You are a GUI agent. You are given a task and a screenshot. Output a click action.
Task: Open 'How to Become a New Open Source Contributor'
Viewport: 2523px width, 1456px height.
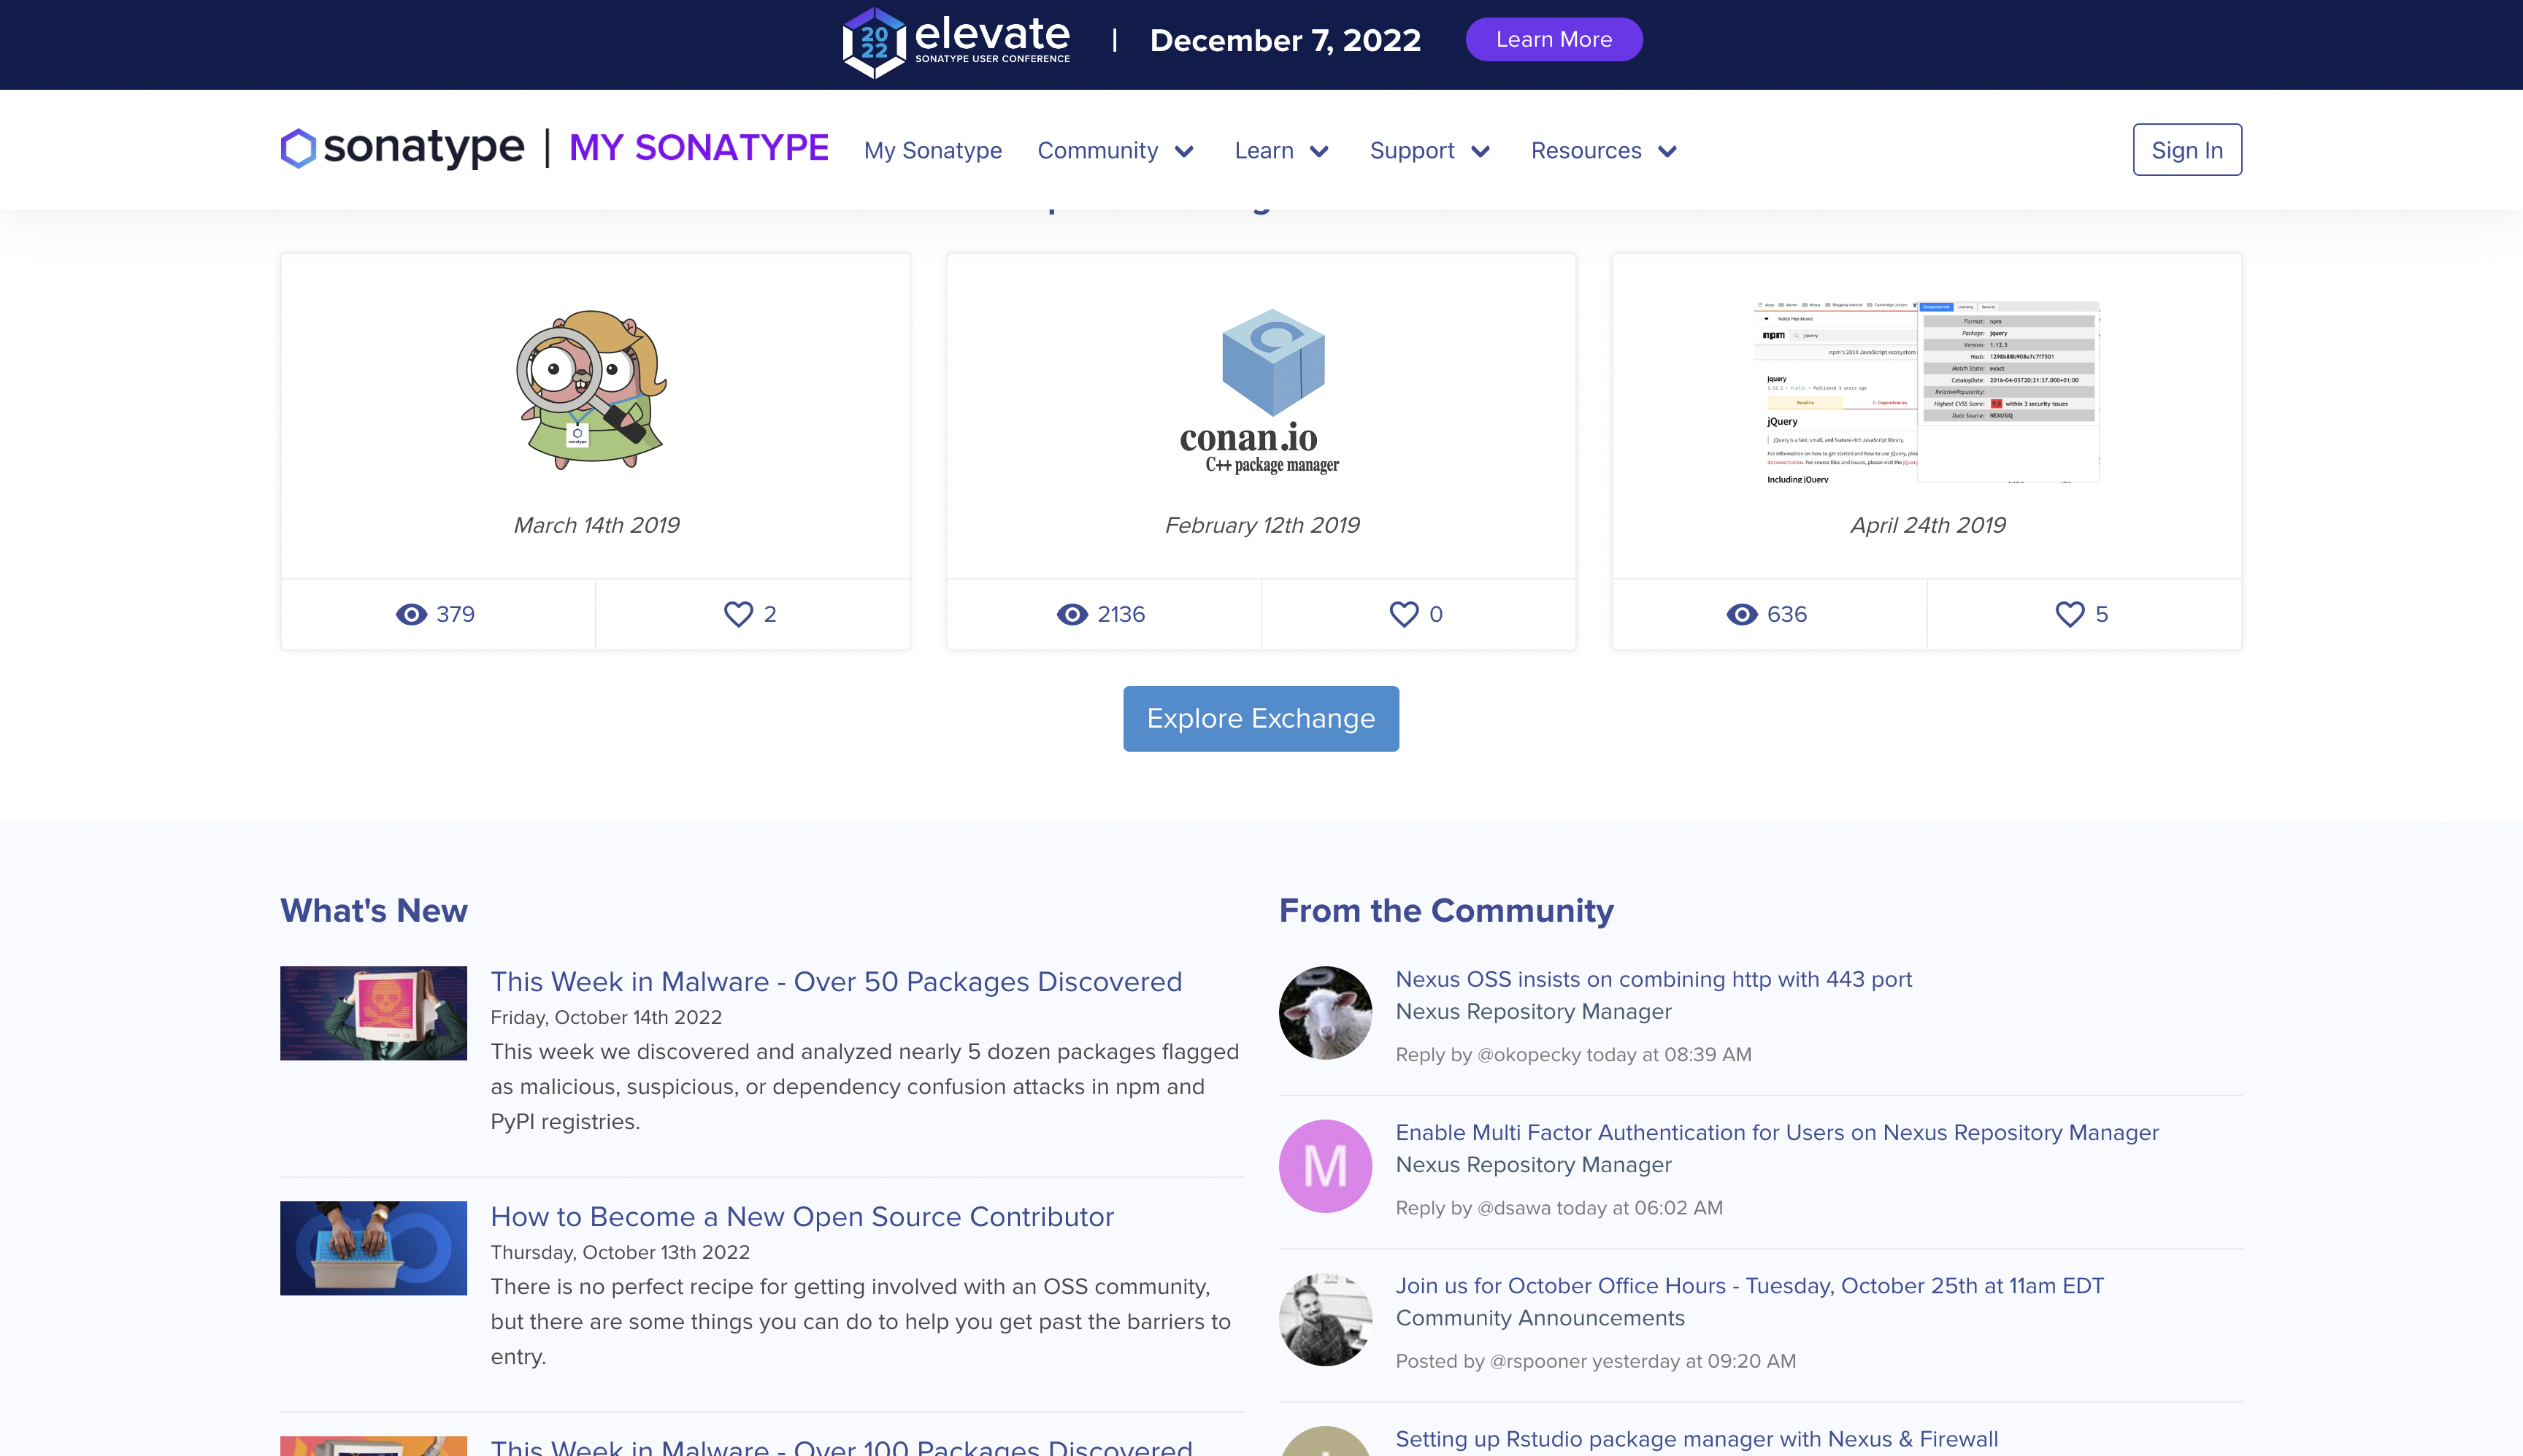tap(802, 1216)
